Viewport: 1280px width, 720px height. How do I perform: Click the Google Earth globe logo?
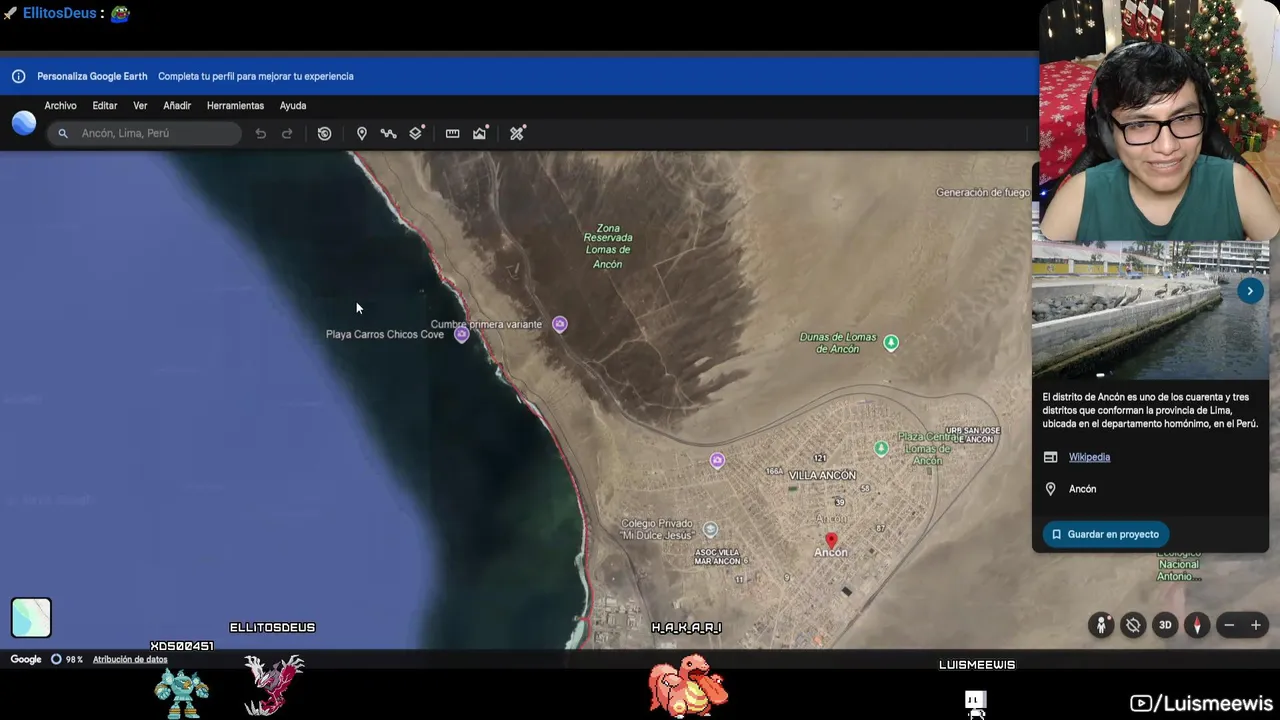[x=24, y=123]
